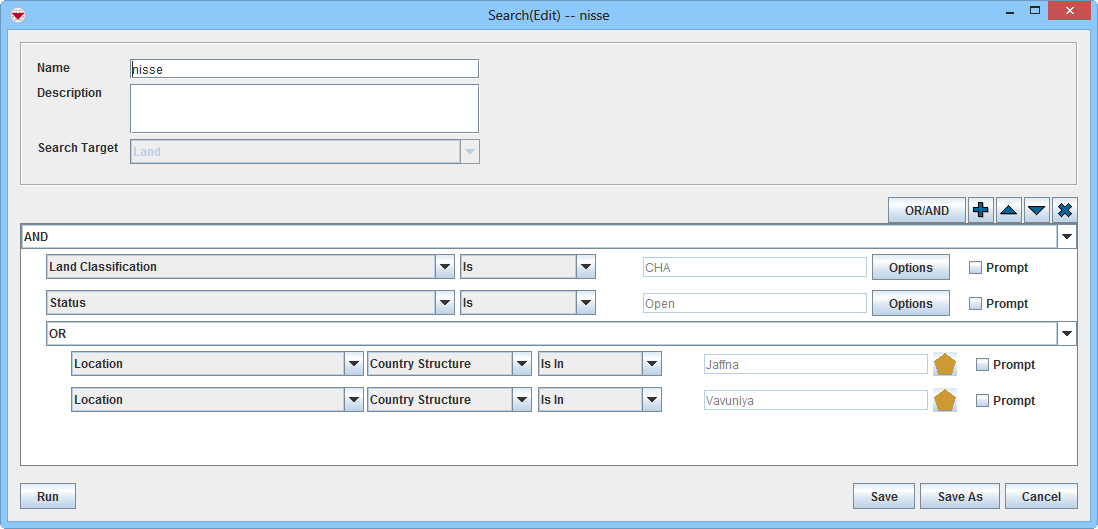Click the application icon in title bar
The height and width of the screenshot is (529, 1098).
pyautogui.click(x=17, y=14)
